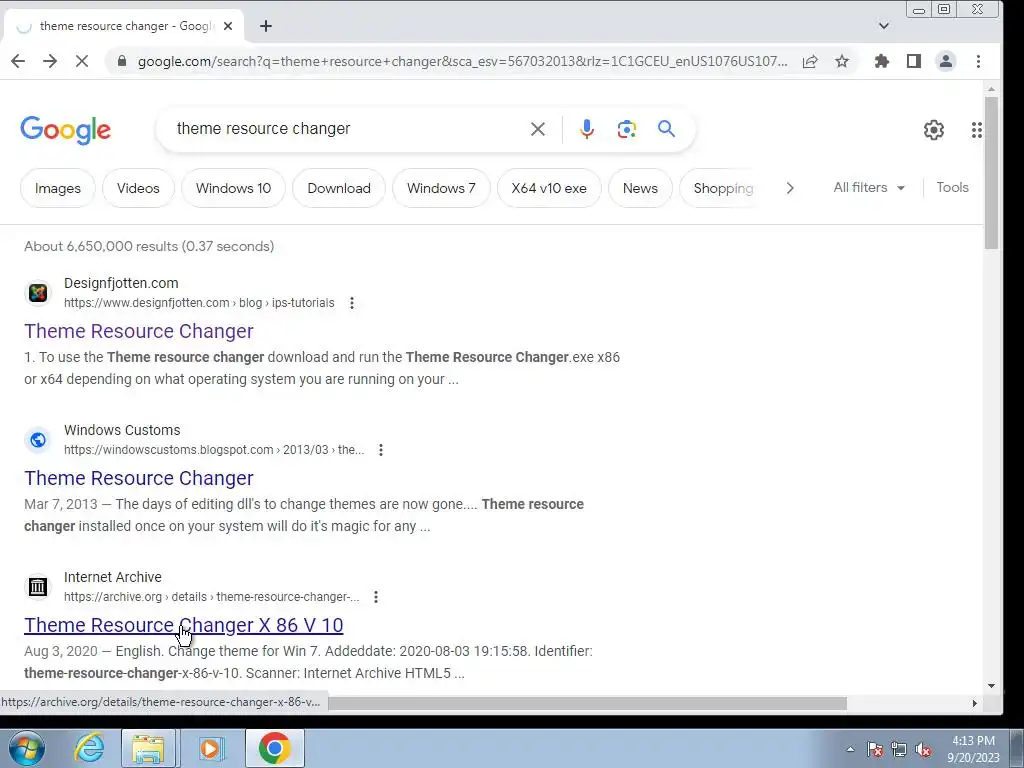
Task: Open Chrome profile avatar
Action: click(x=946, y=61)
